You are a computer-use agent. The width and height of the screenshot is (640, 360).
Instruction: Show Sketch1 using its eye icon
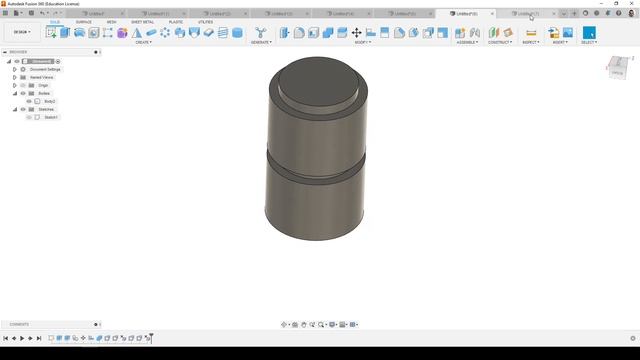click(29, 117)
